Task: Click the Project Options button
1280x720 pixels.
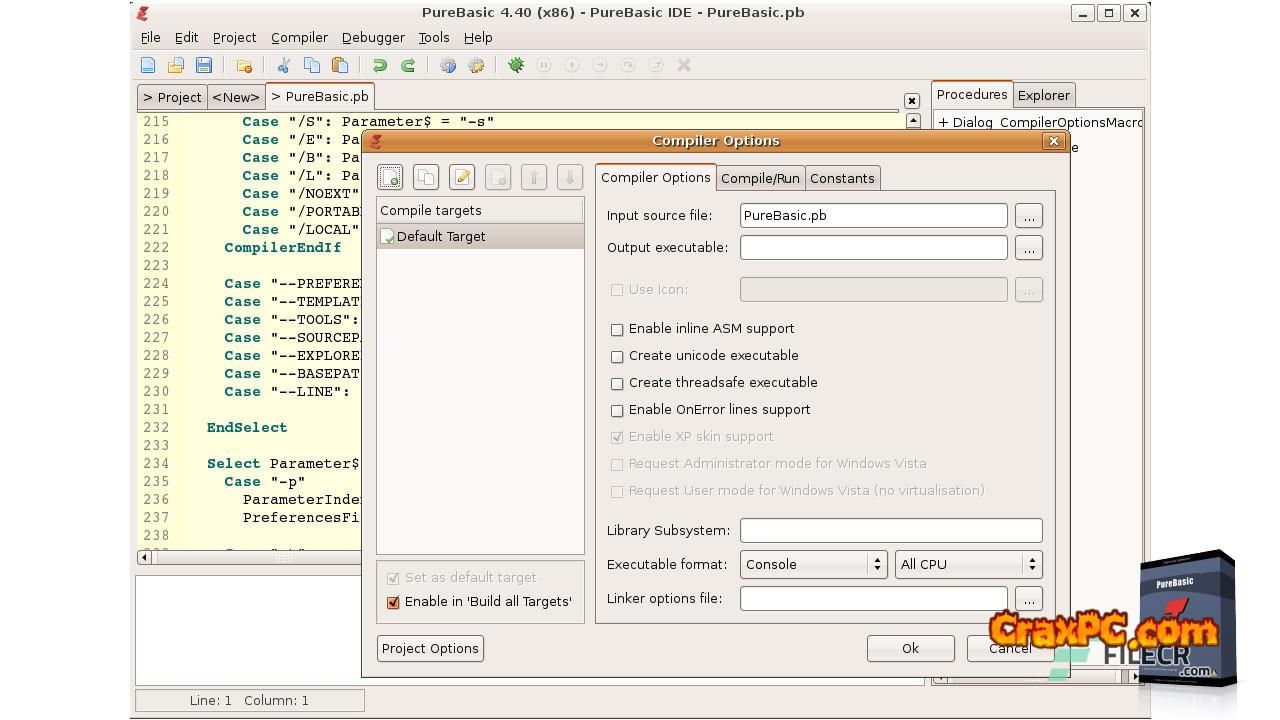Action: pos(430,648)
